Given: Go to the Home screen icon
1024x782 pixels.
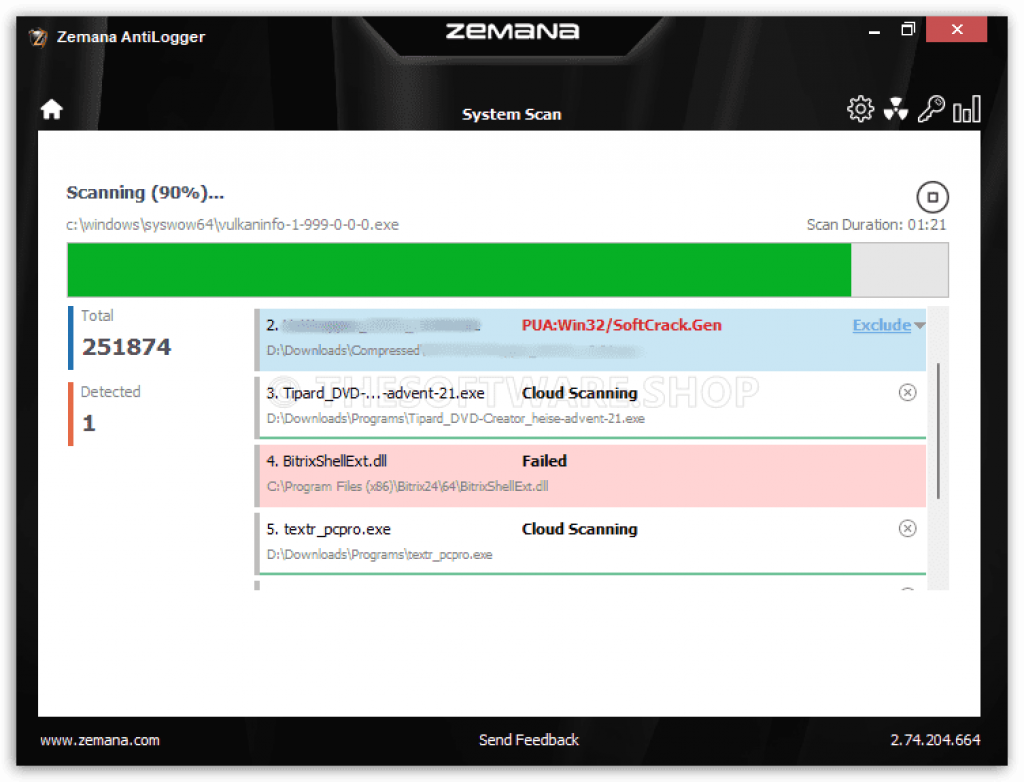Looking at the screenshot, I should point(52,109).
